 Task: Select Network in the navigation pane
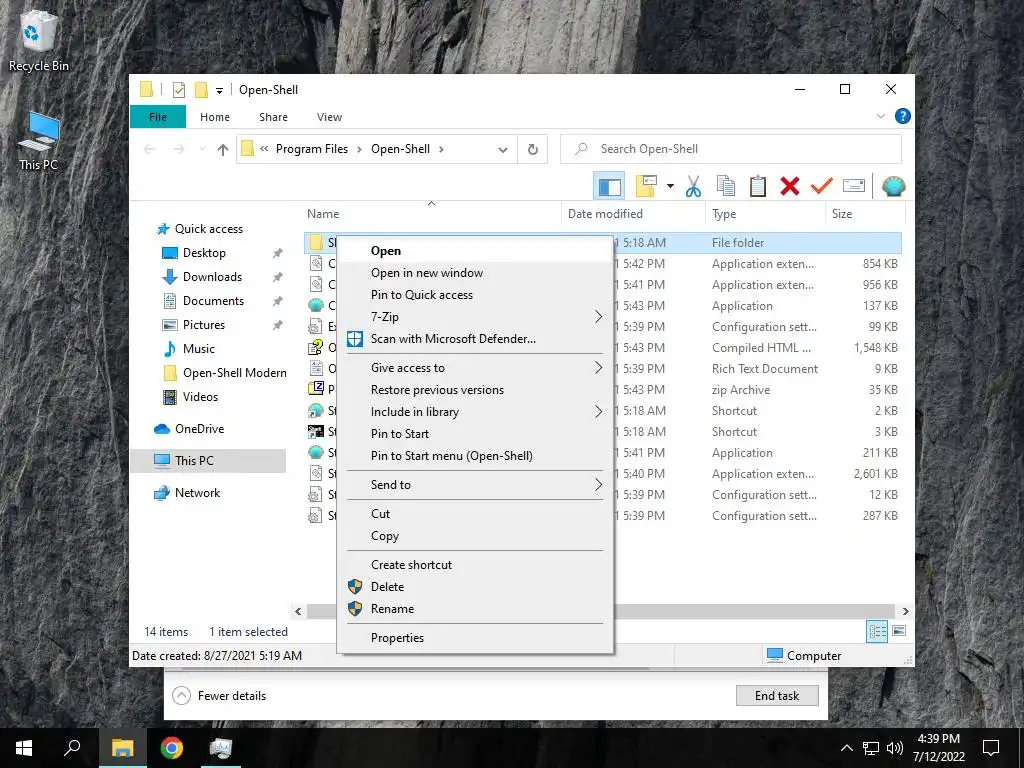pyautogui.click(x=197, y=493)
